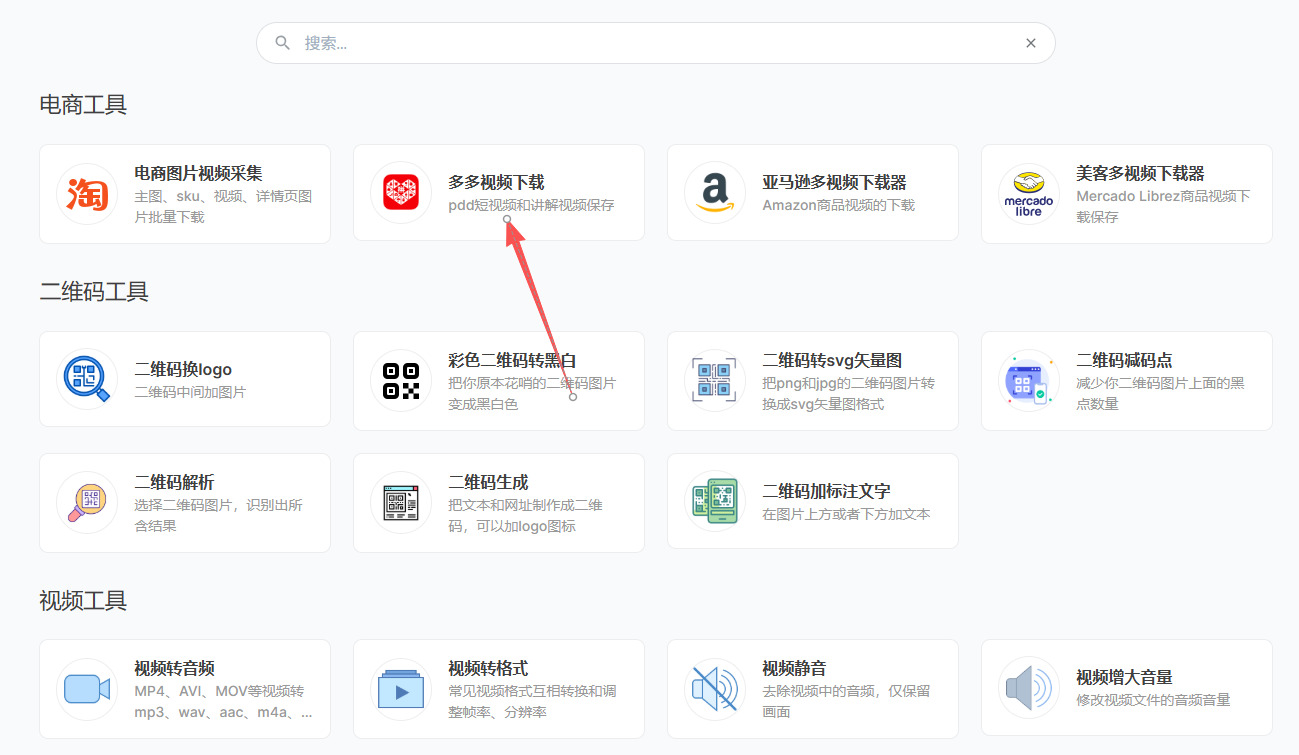
Task: Click the 二维码转svg矢量图 scan icon
Action: (x=715, y=380)
